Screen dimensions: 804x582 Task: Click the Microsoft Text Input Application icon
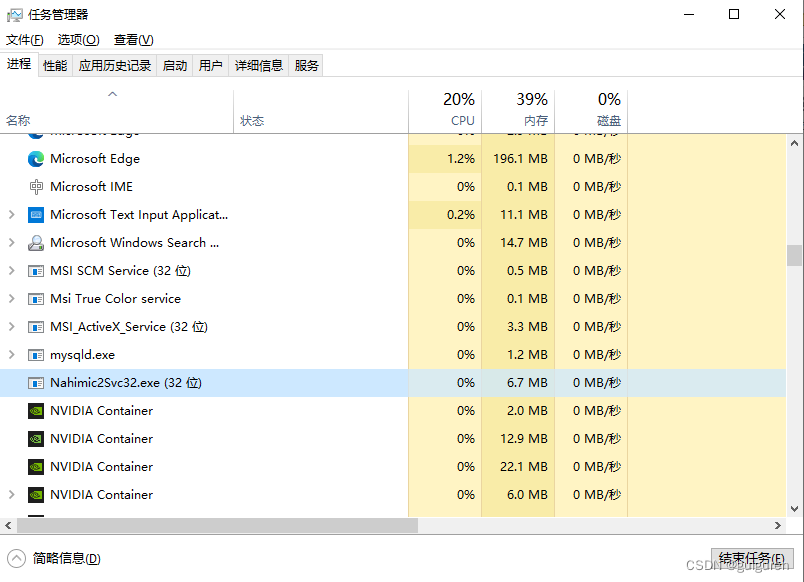[36, 215]
